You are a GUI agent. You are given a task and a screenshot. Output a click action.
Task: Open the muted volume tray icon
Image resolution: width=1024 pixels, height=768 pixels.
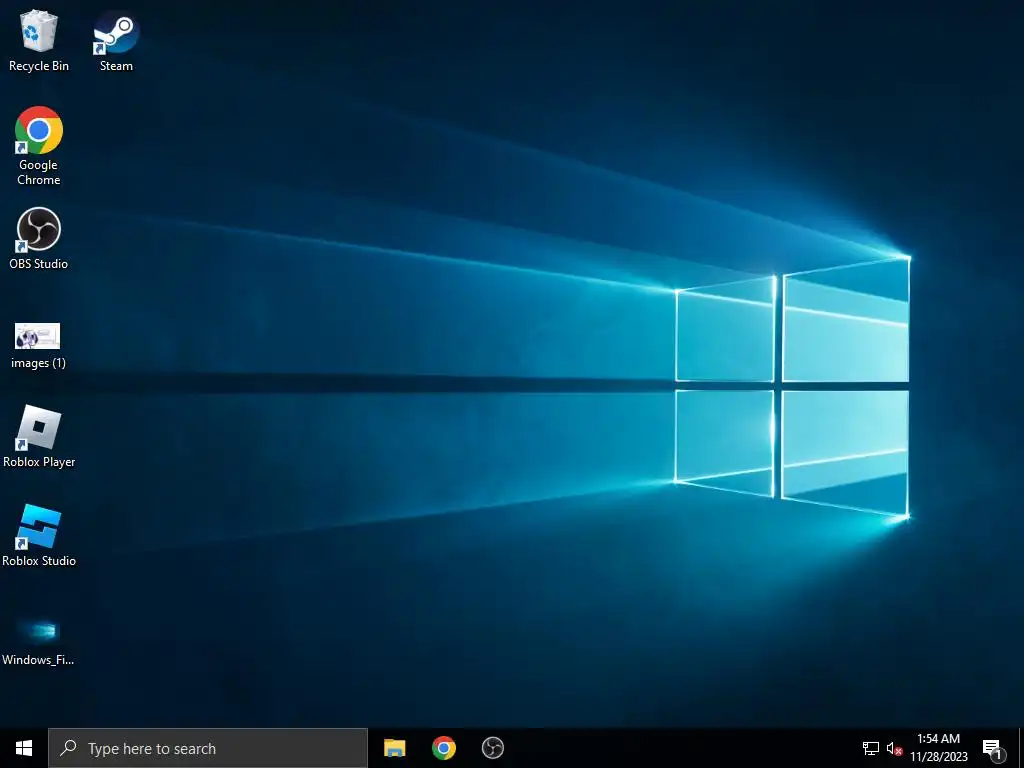point(894,748)
